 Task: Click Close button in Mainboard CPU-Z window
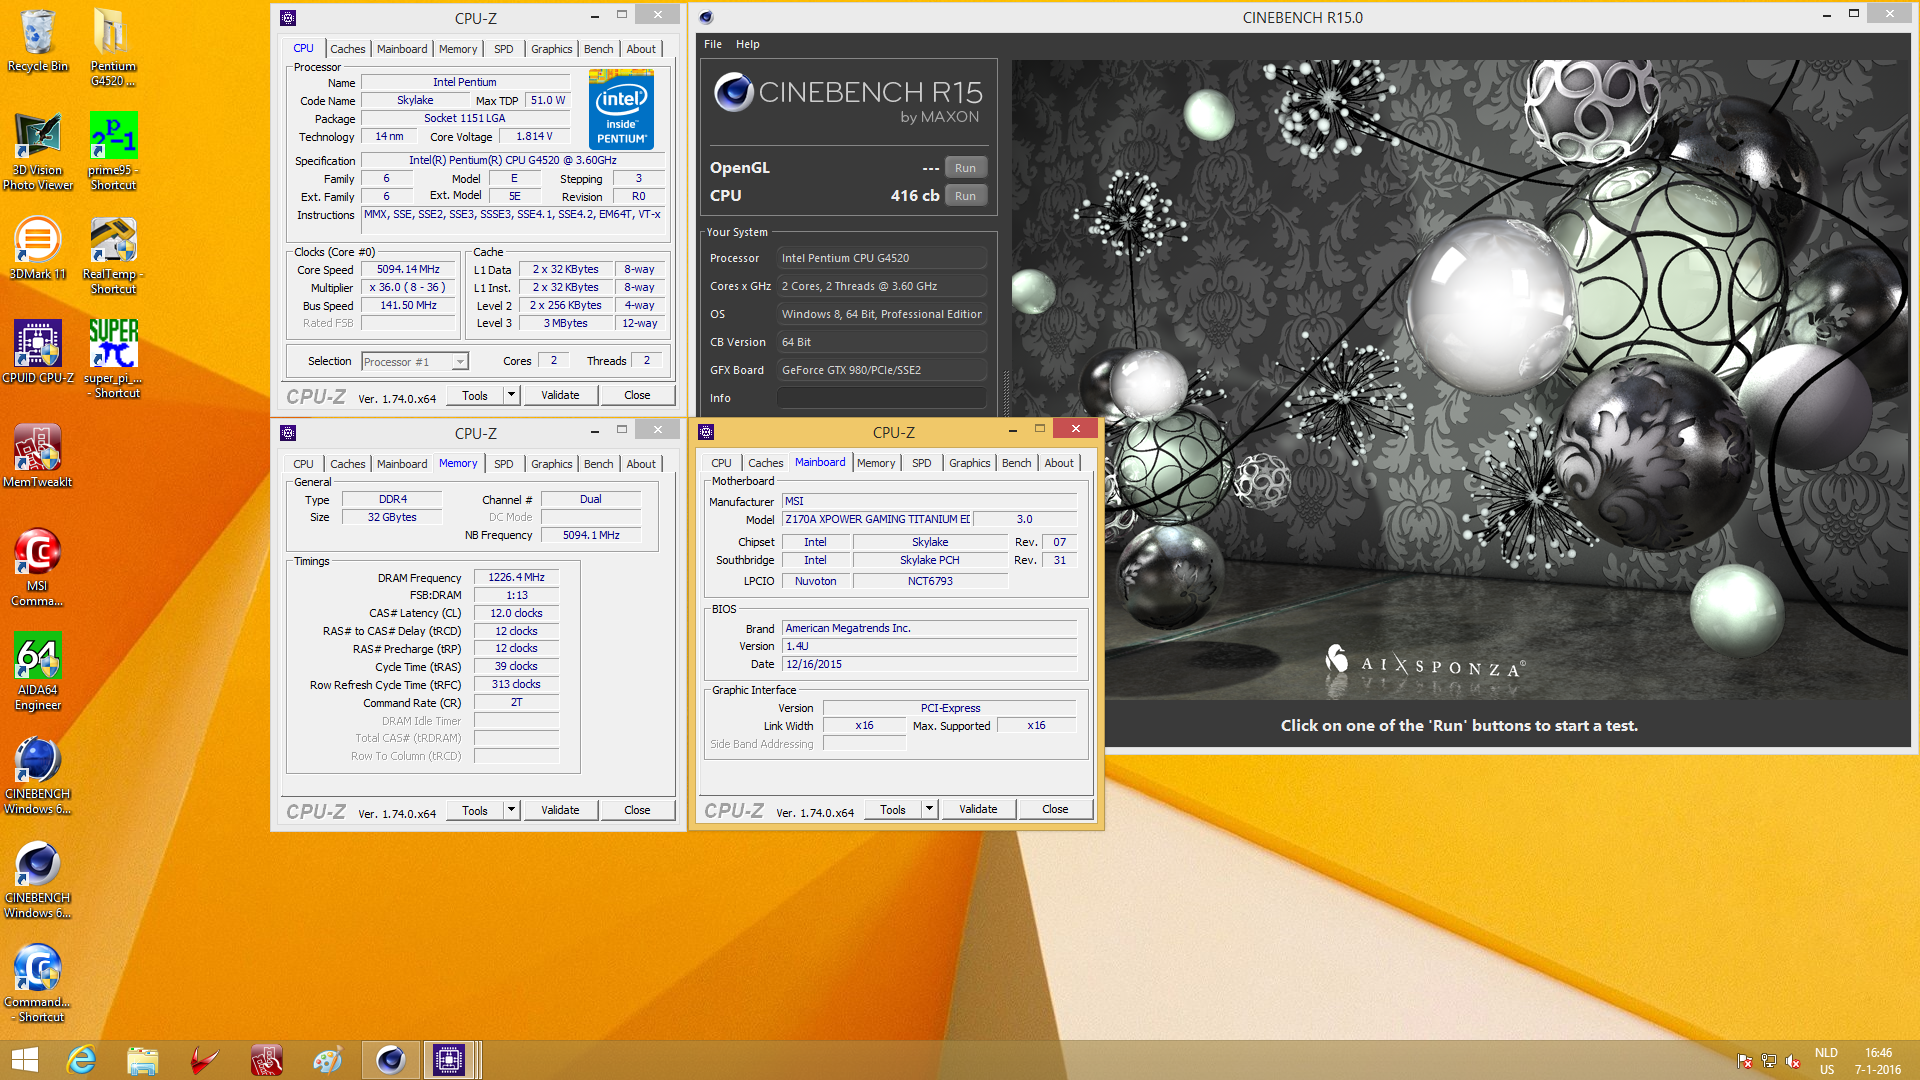tap(1055, 809)
